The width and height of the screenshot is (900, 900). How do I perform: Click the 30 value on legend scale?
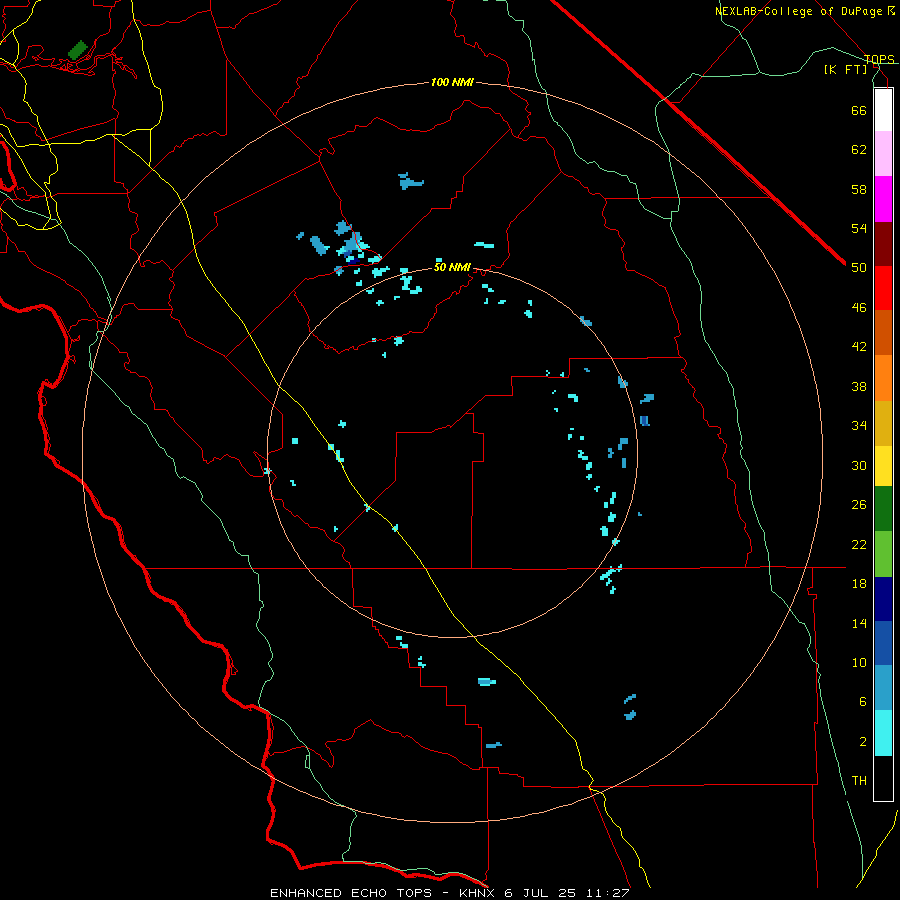click(x=859, y=465)
